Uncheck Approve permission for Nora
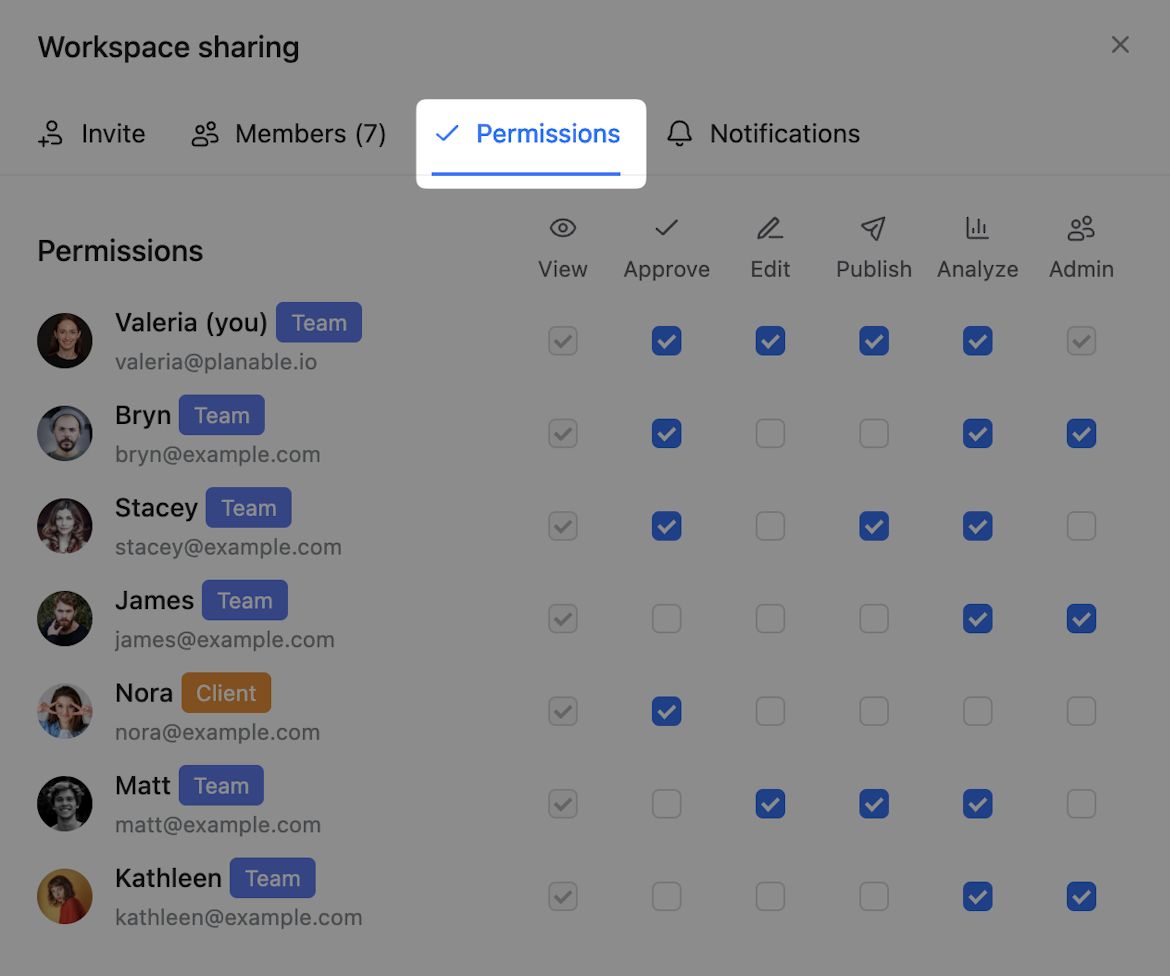The image size is (1170, 976). pos(666,711)
